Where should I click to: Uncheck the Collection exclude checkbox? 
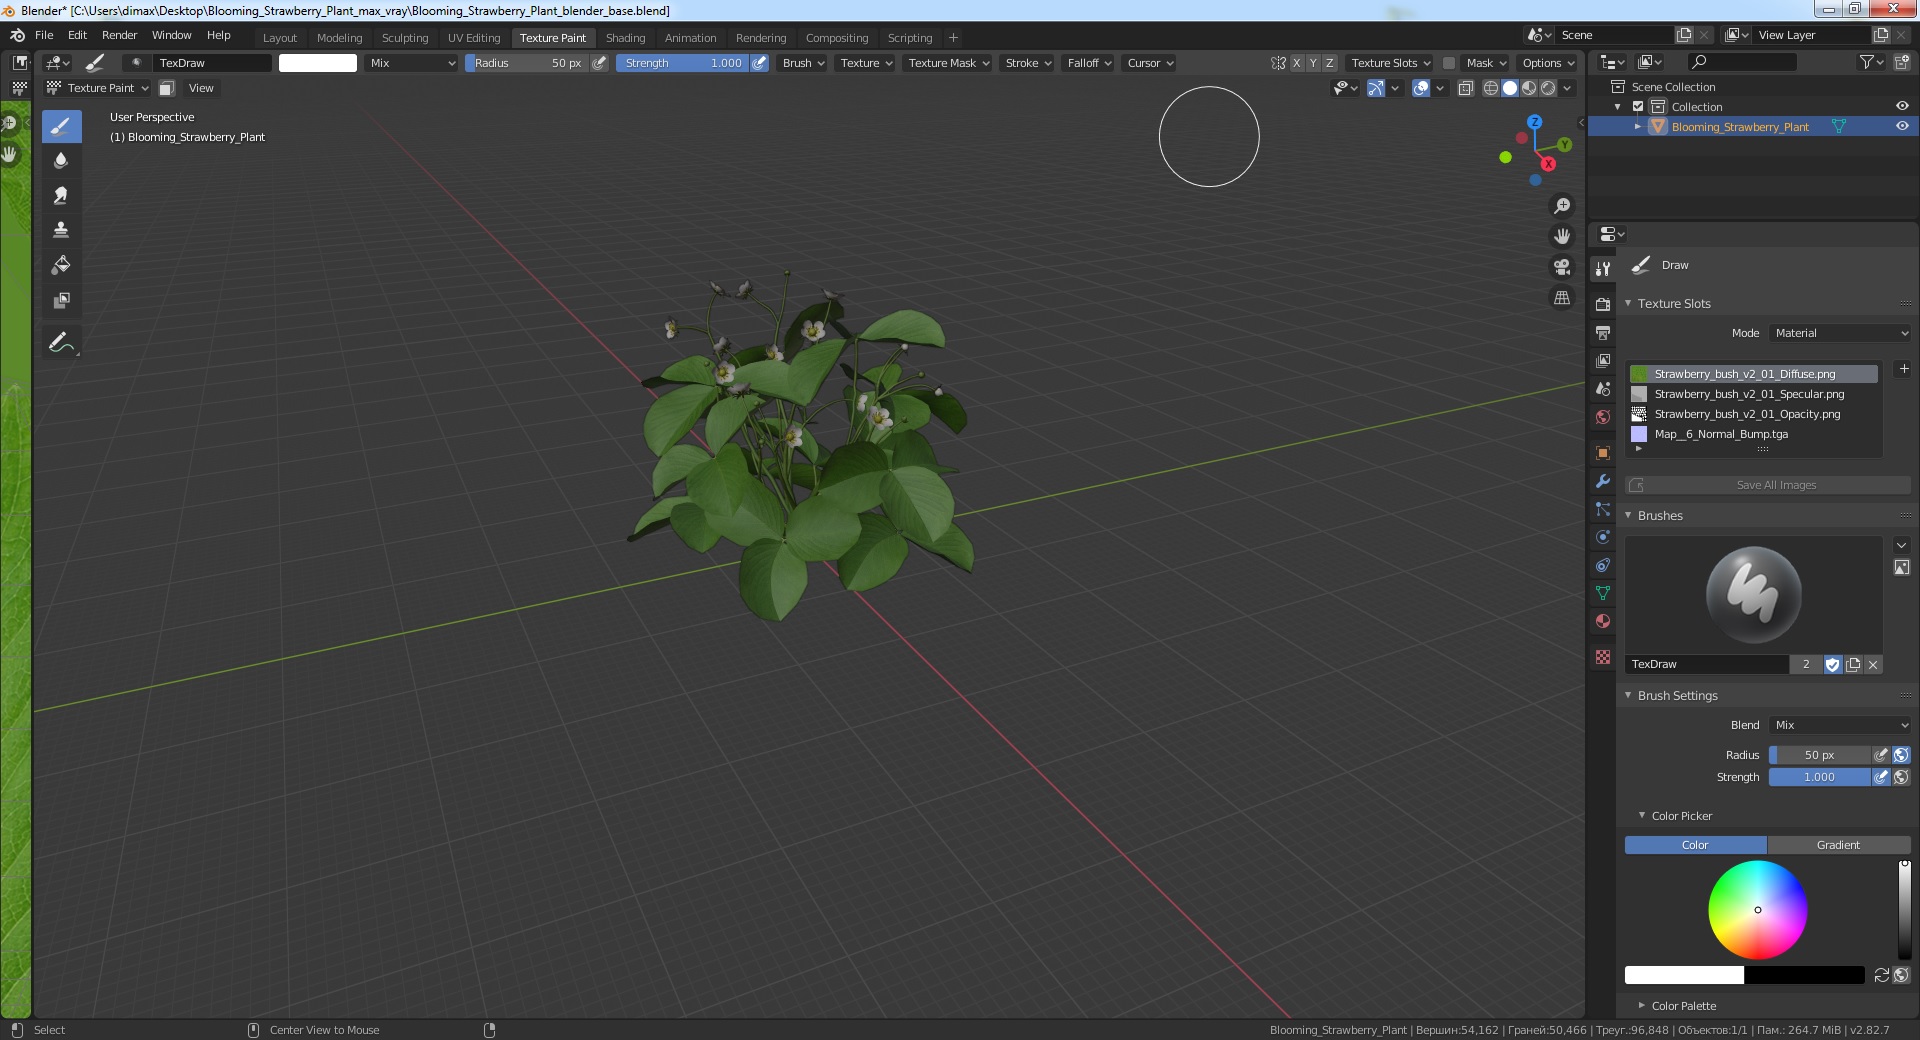point(1638,106)
